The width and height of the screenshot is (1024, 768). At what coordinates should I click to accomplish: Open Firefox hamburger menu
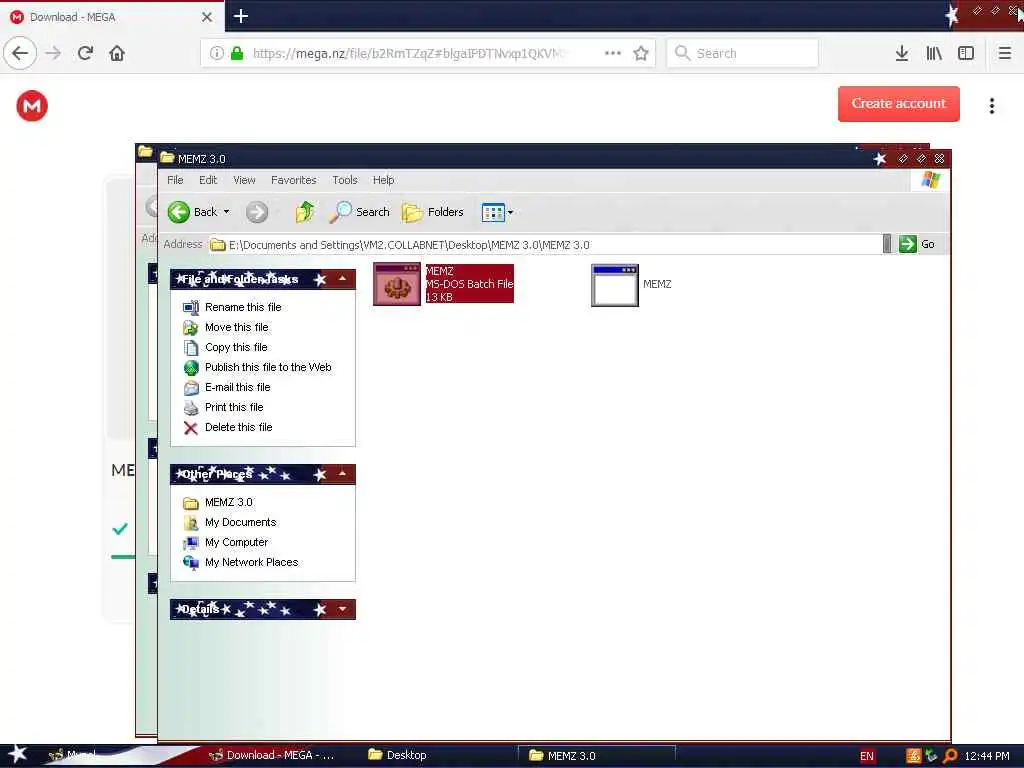tap(1005, 53)
